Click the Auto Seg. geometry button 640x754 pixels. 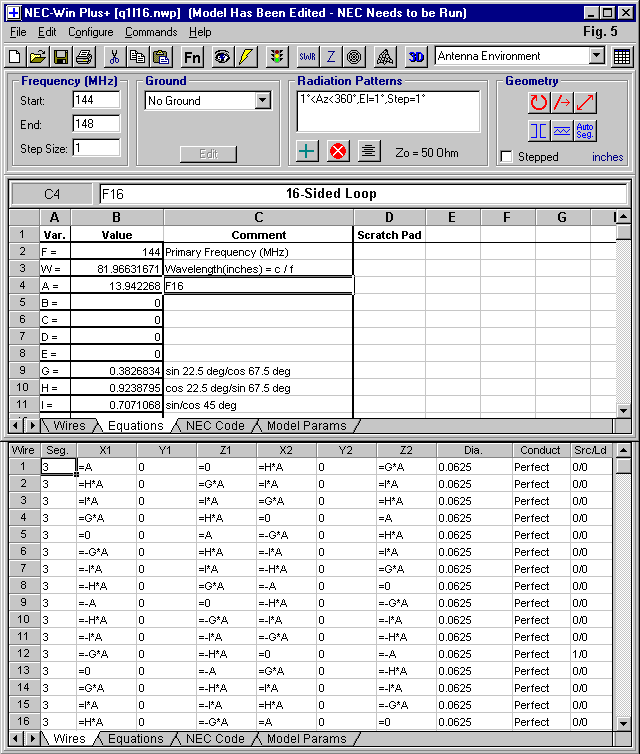[x=586, y=131]
